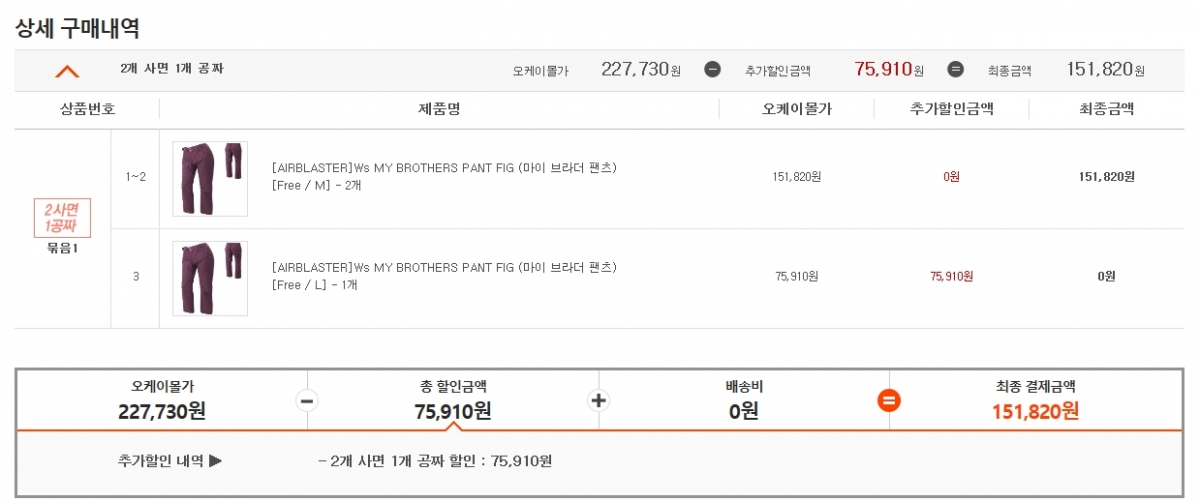Click the 오케이몰가 column header
This screenshot has width=1200, height=502.
click(797, 109)
